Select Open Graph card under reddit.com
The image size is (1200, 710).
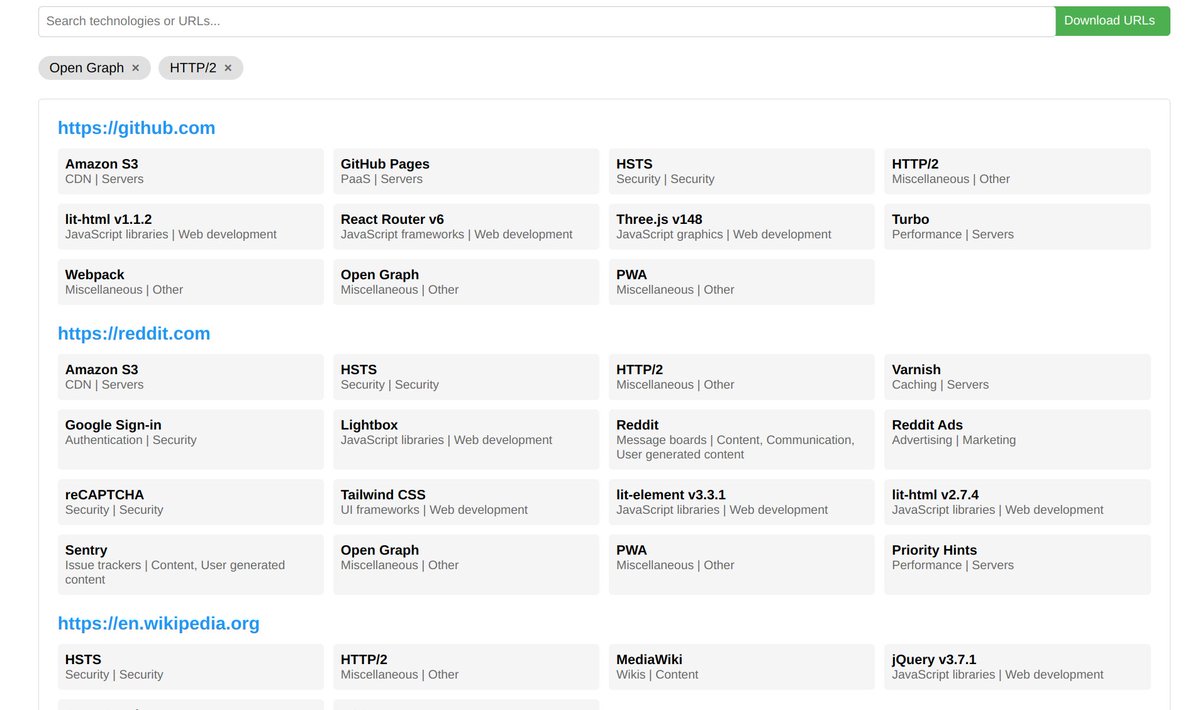point(466,564)
